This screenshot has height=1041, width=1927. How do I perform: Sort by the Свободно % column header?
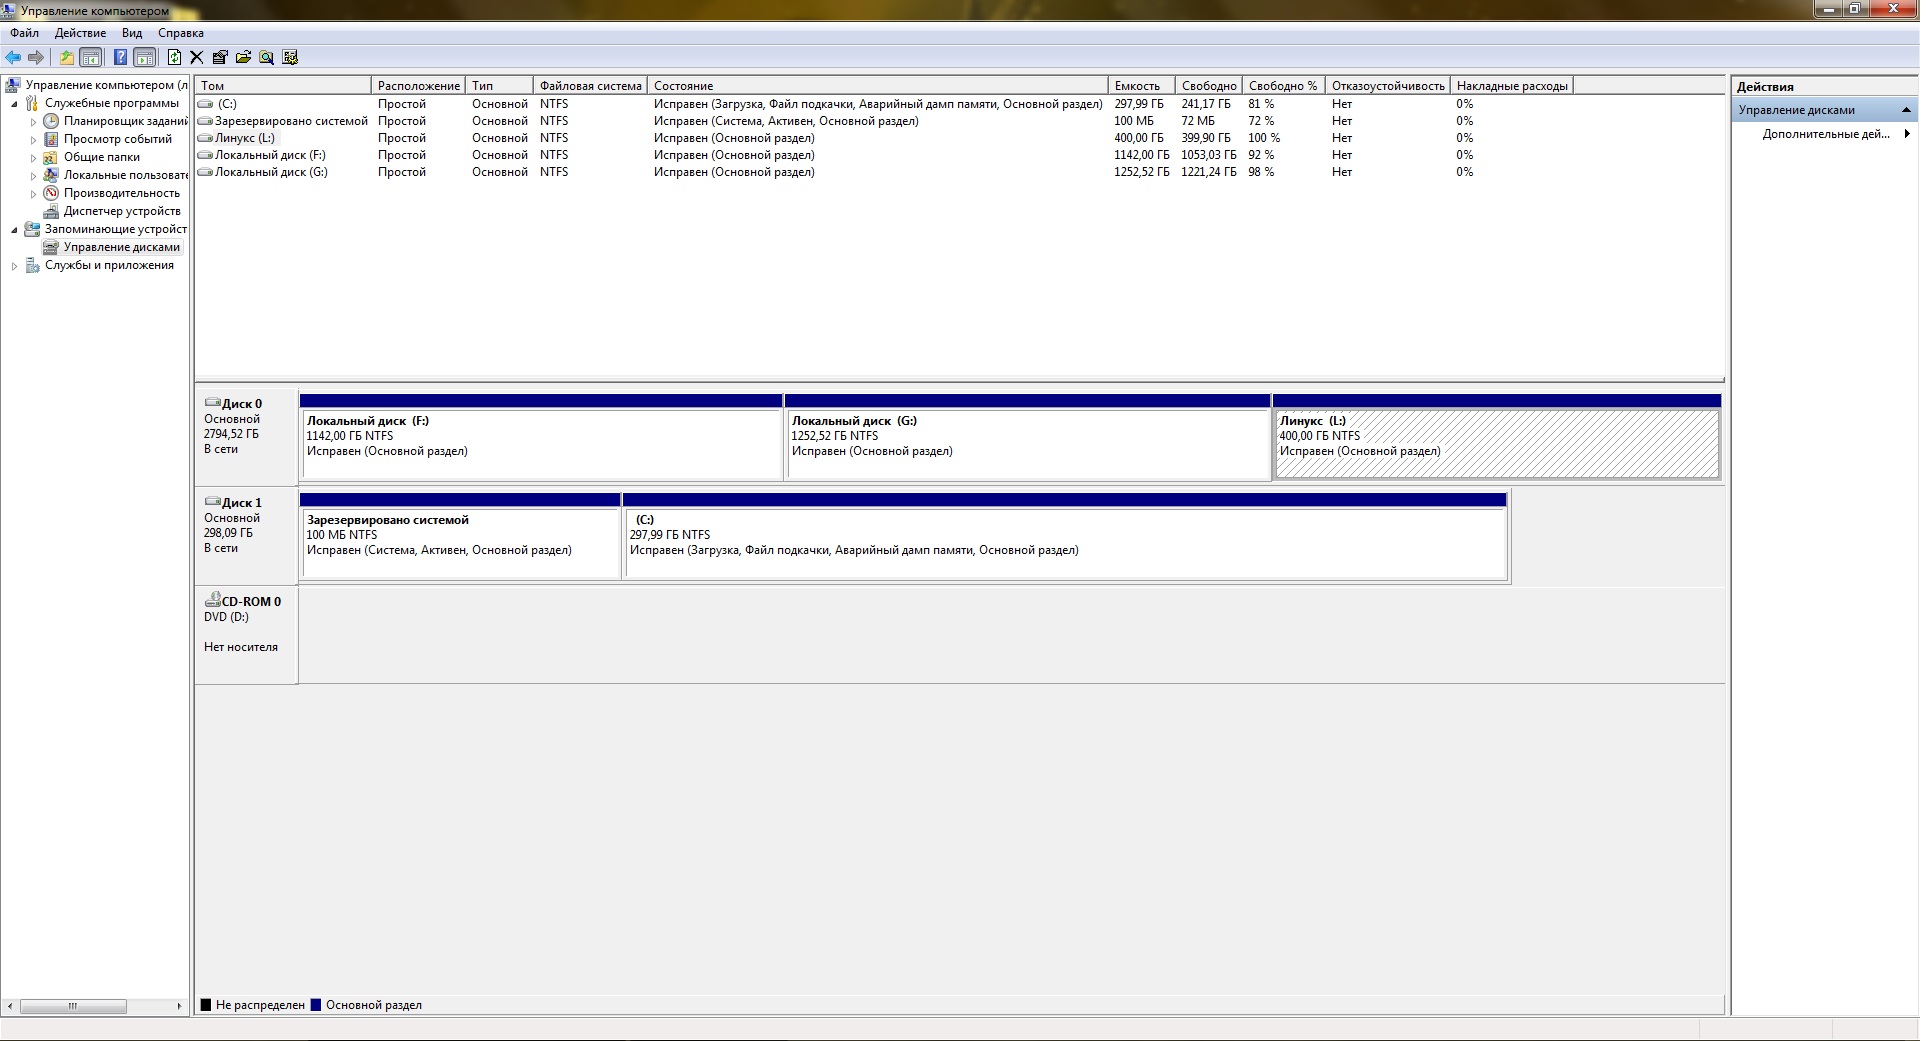[1284, 86]
